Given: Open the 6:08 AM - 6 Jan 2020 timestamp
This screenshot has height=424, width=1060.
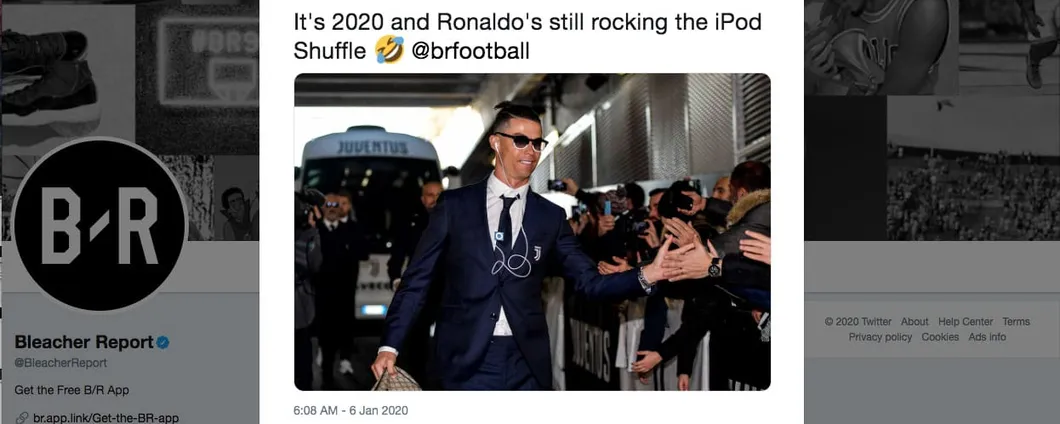Looking at the screenshot, I should (350, 410).
